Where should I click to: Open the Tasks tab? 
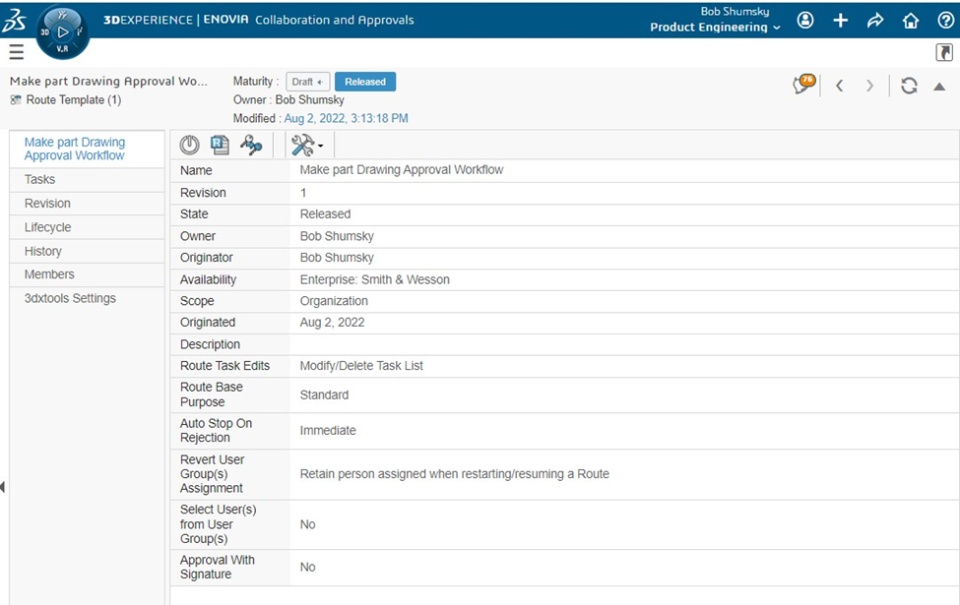pos(87,179)
